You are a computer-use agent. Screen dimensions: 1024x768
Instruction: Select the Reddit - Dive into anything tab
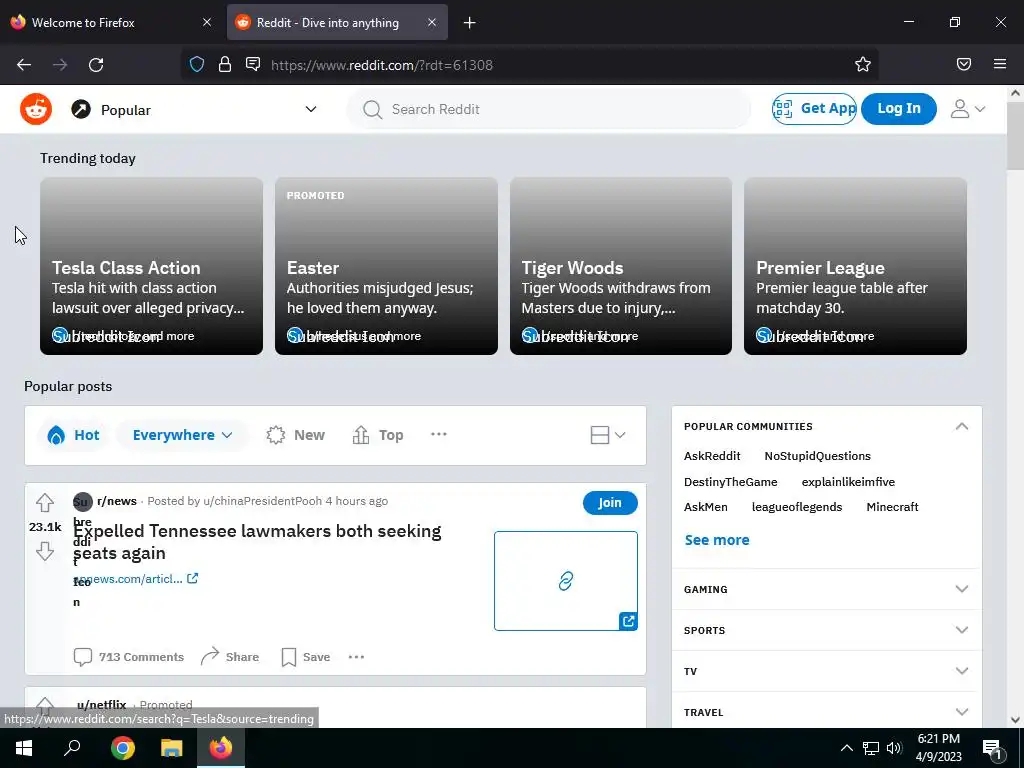[337, 23]
